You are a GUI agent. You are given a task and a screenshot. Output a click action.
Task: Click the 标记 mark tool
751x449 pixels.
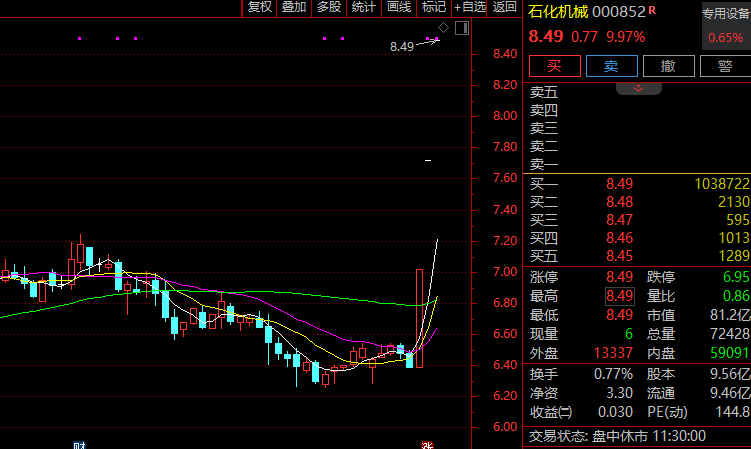coord(433,7)
